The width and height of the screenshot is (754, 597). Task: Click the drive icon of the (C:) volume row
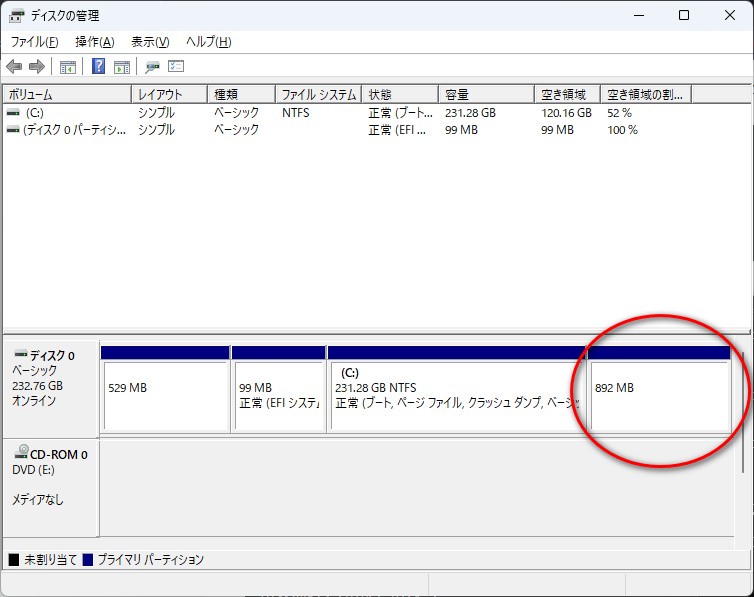pos(14,112)
